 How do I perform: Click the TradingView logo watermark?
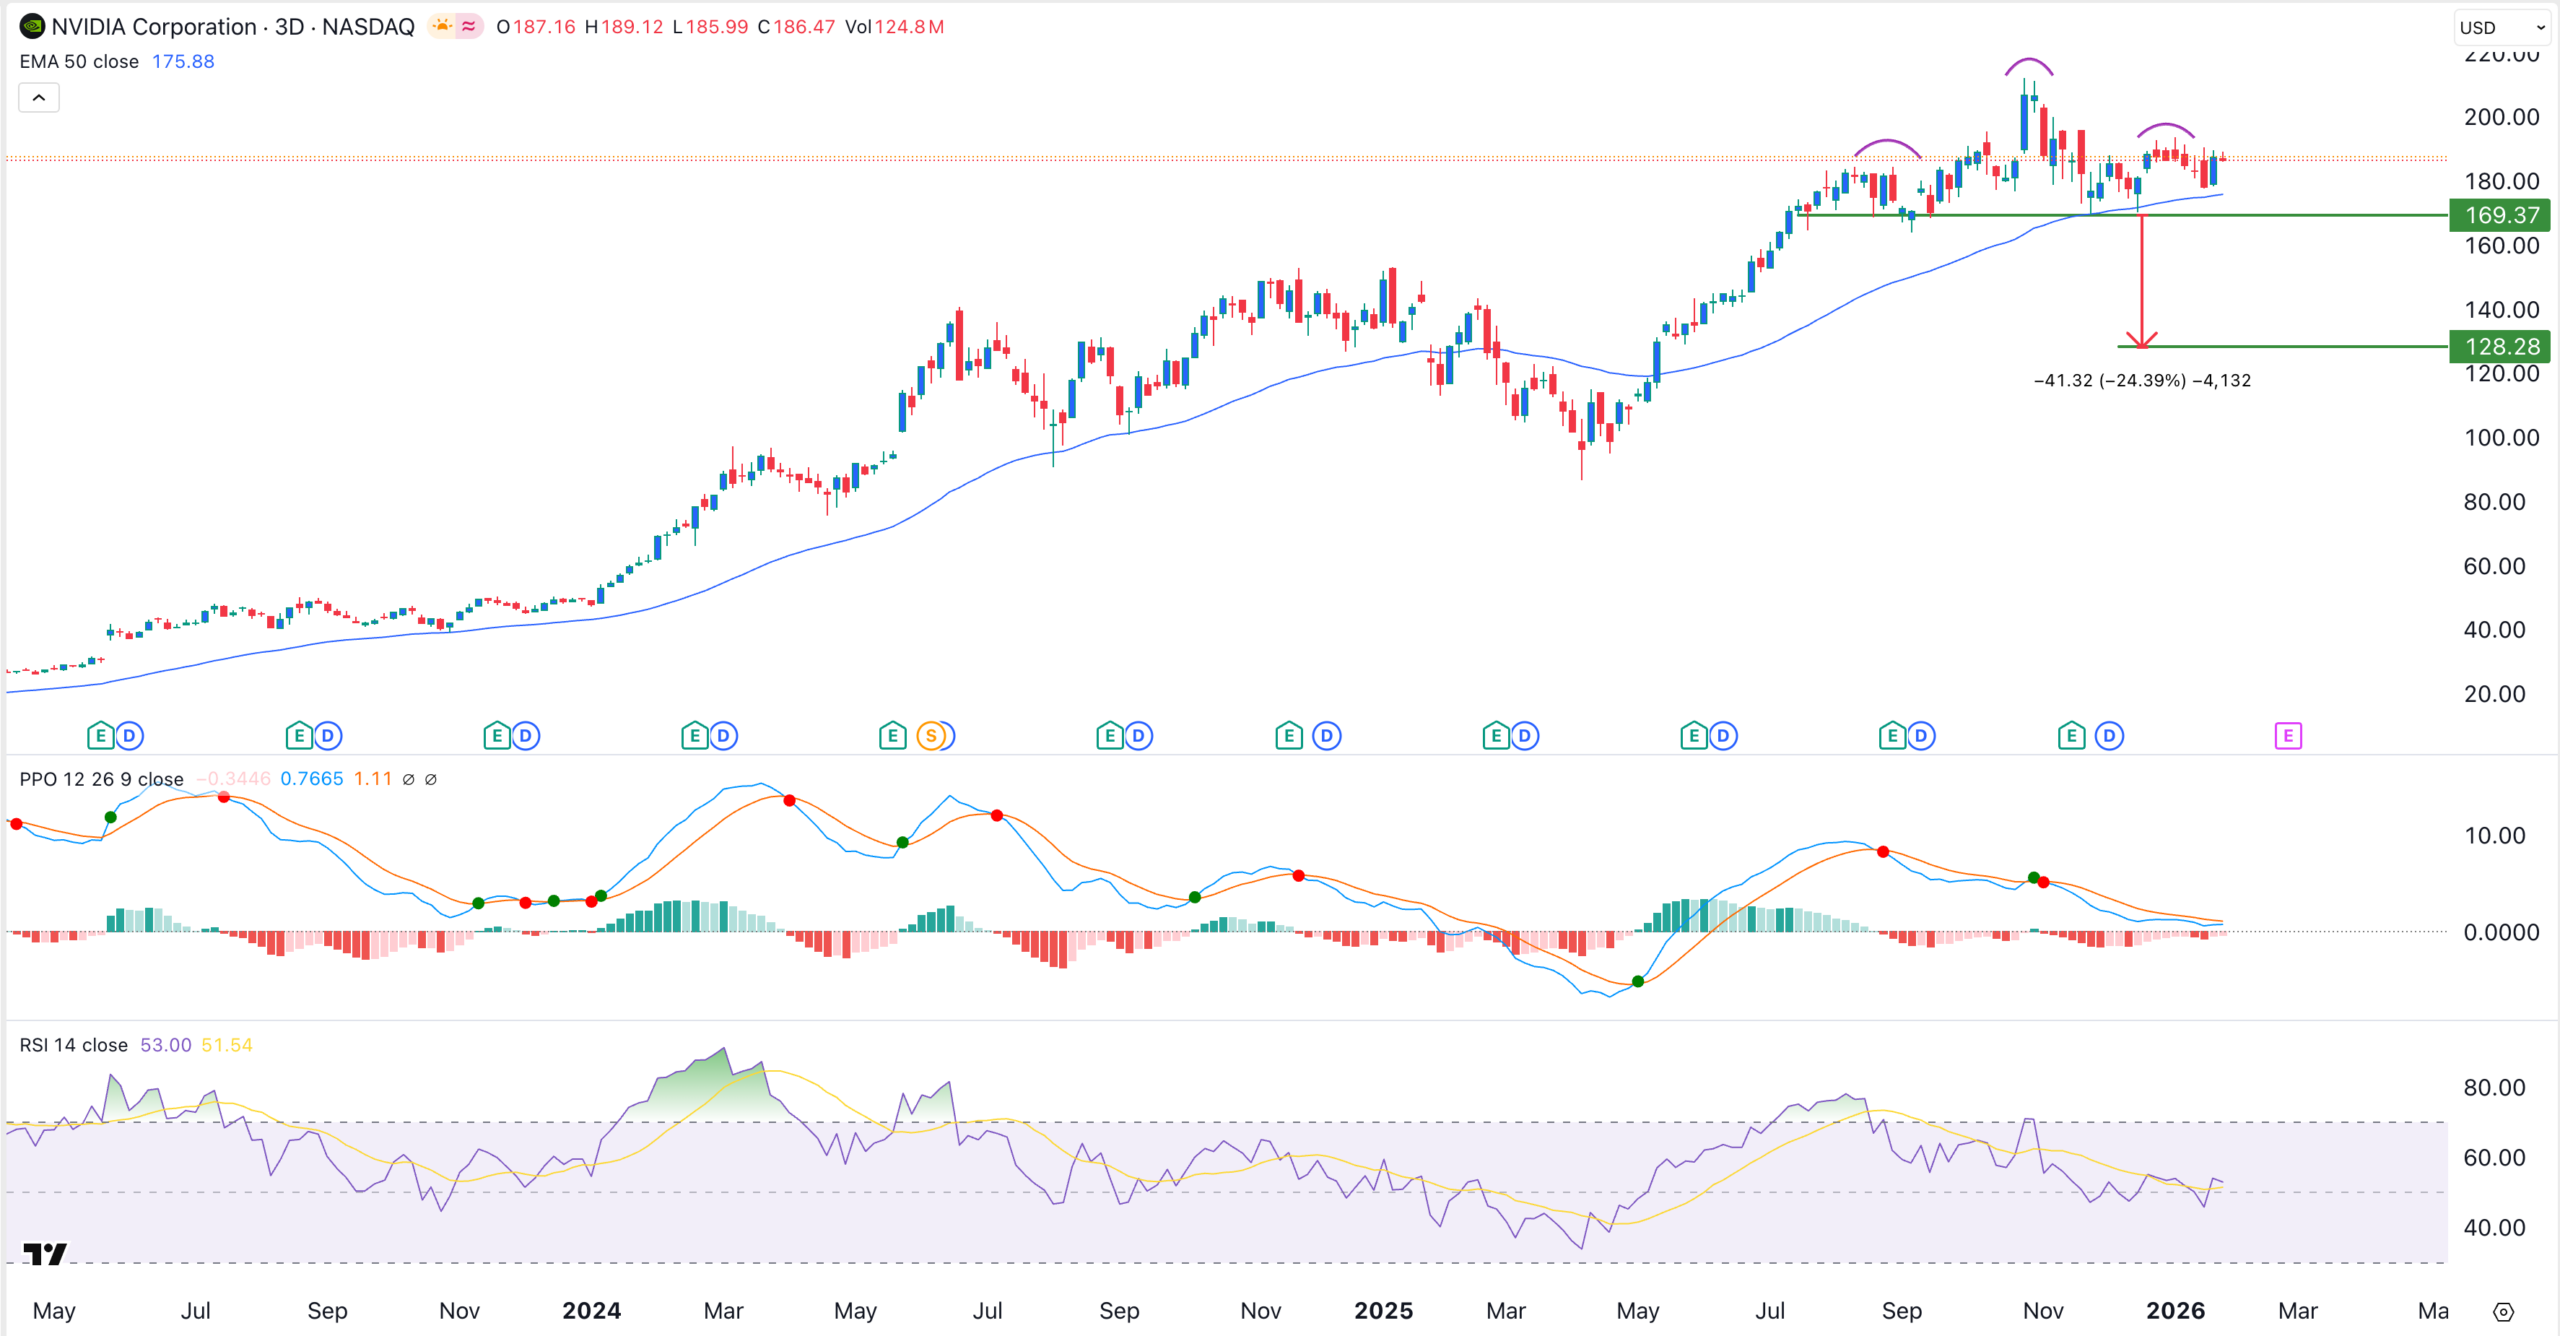(45, 1255)
